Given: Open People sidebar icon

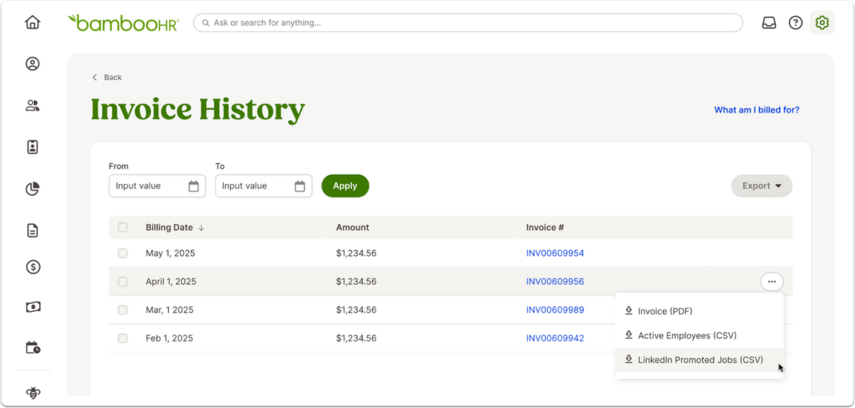Looking at the screenshot, I should (x=33, y=105).
